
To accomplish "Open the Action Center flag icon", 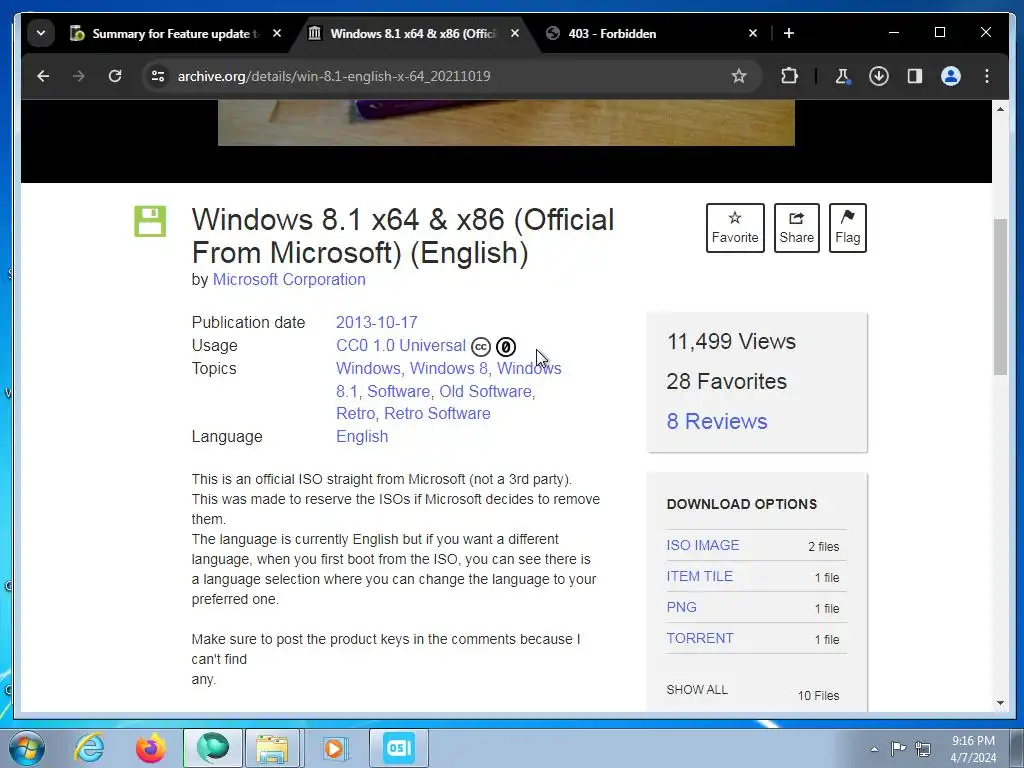I will pyautogui.click(x=899, y=748).
